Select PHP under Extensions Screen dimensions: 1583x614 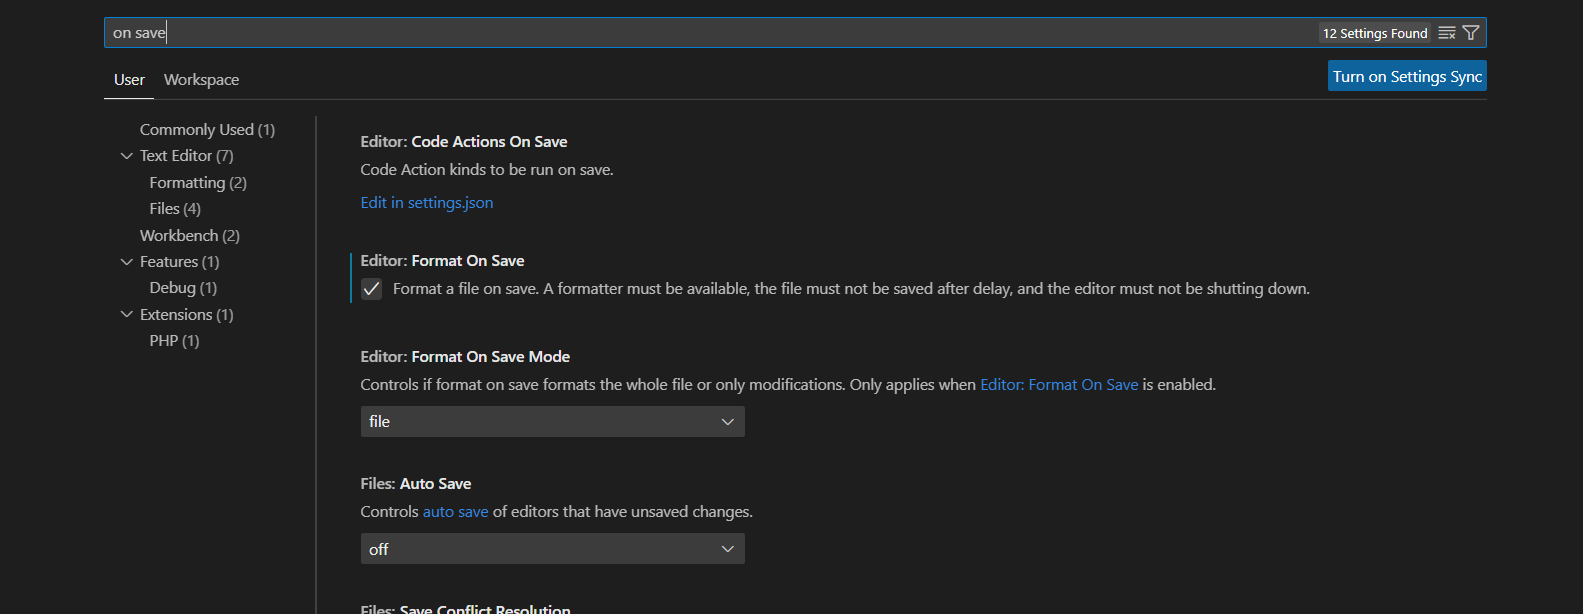coord(174,341)
